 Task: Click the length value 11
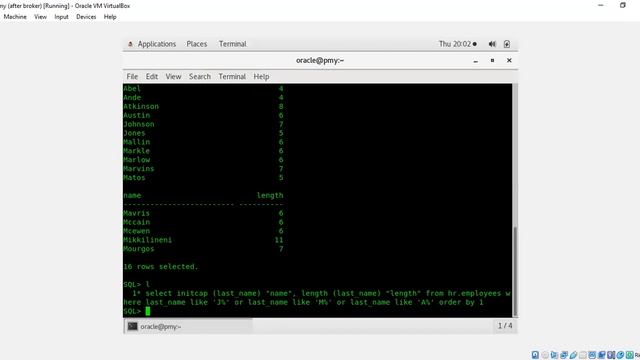[x=279, y=240]
